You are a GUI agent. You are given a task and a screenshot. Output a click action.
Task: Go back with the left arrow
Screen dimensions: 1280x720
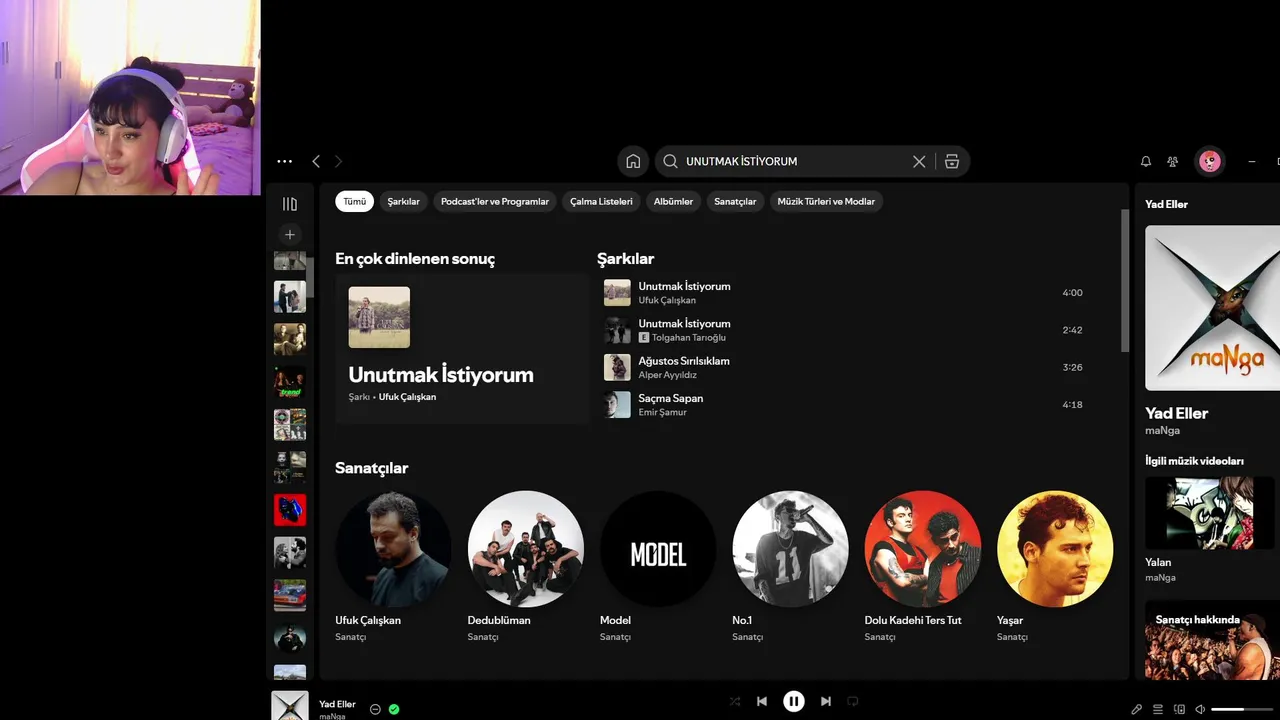click(x=316, y=161)
